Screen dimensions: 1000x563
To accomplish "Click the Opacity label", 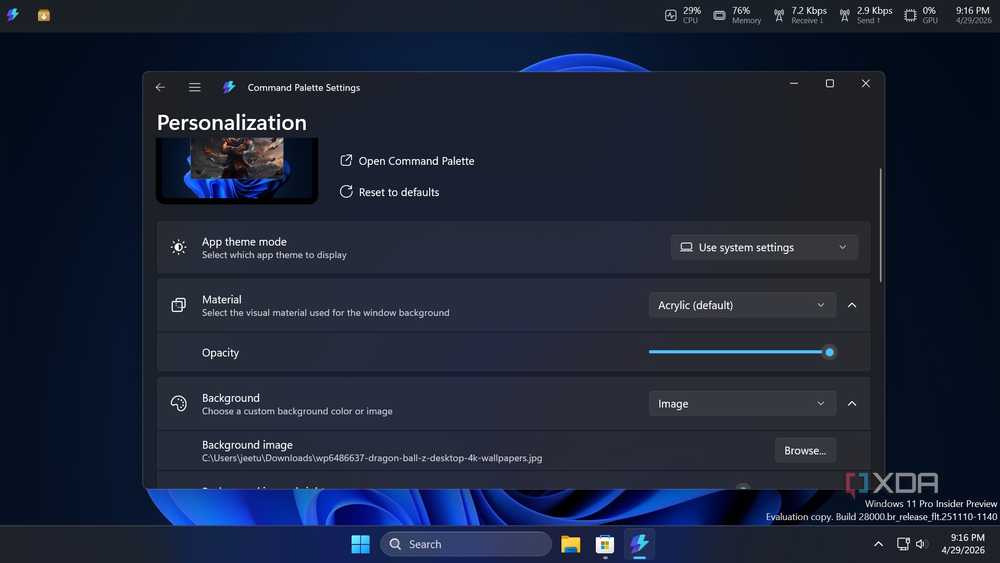I will (220, 353).
